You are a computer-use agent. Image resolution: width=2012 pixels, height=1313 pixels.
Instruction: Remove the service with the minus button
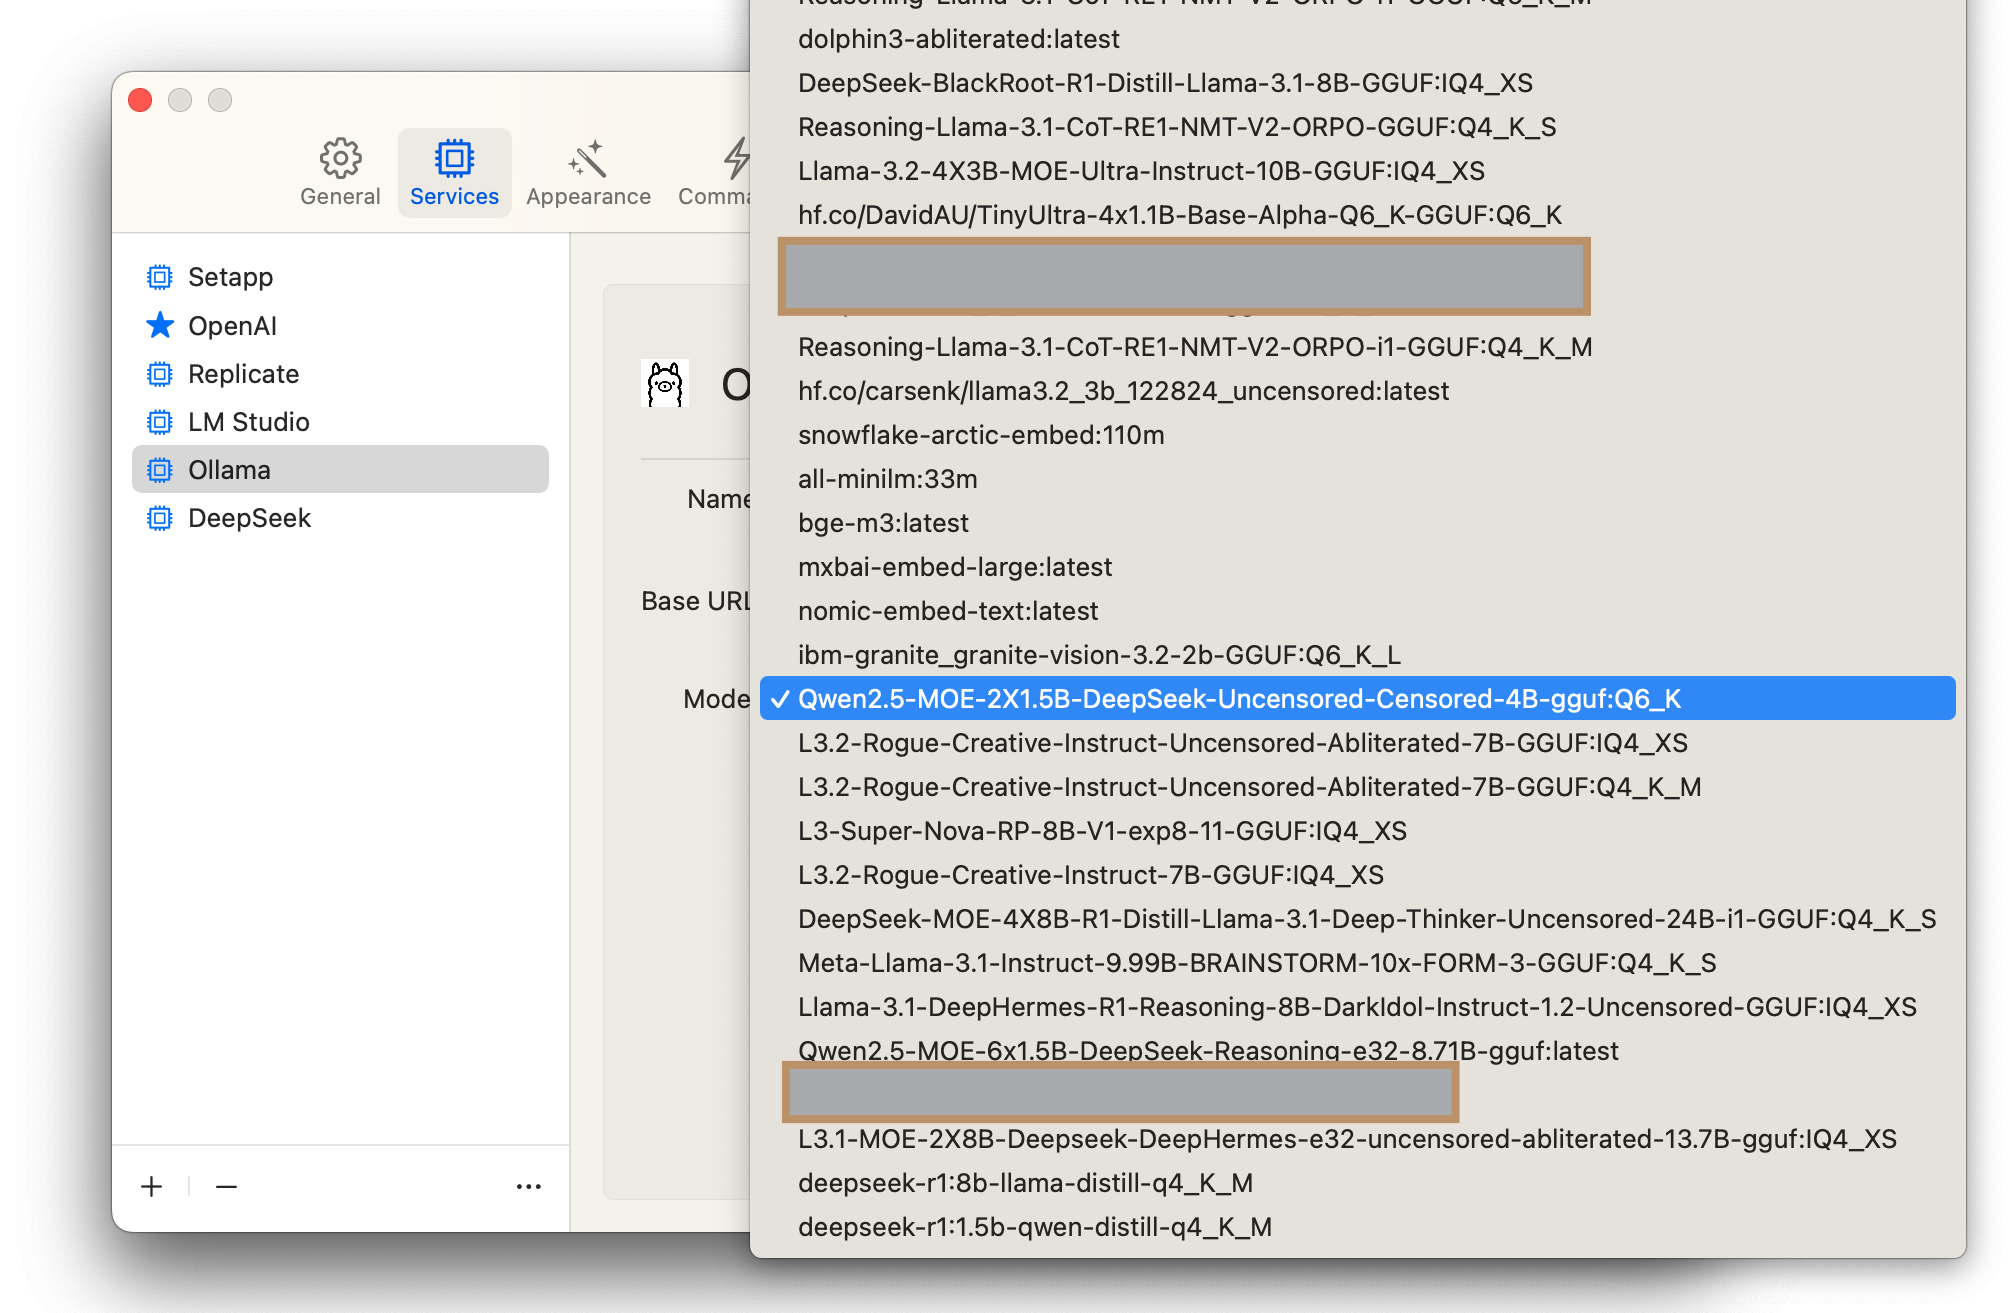(227, 1187)
